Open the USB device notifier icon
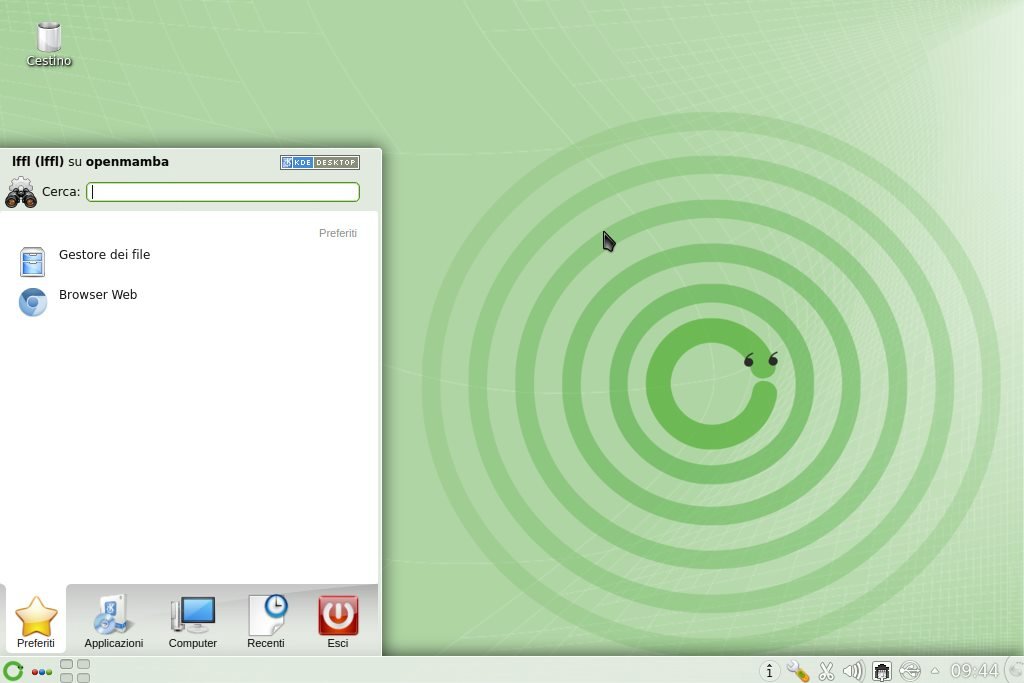1024x683 pixels. coord(910,671)
